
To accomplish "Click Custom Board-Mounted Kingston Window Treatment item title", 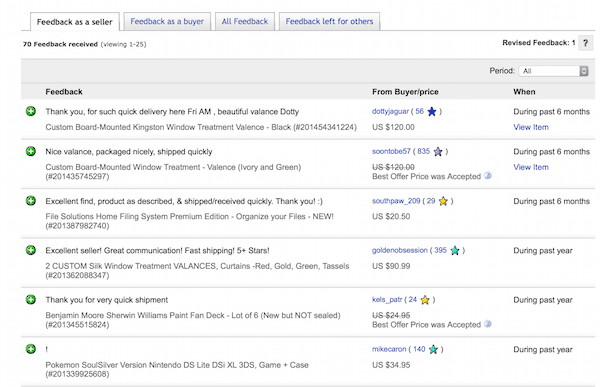I will 201,127.
